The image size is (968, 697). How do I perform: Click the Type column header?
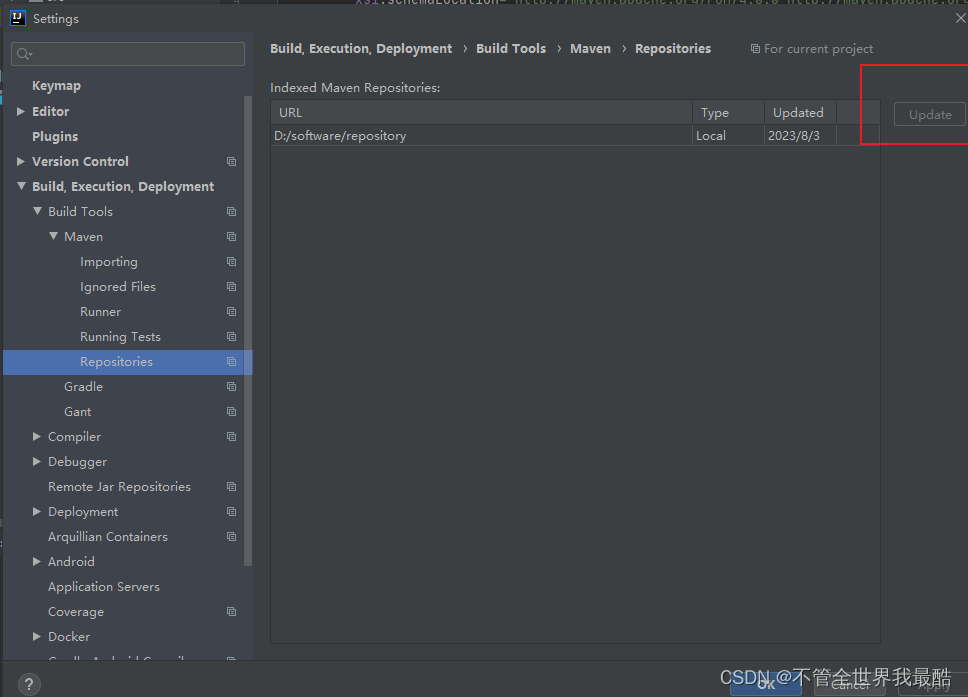pos(728,112)
